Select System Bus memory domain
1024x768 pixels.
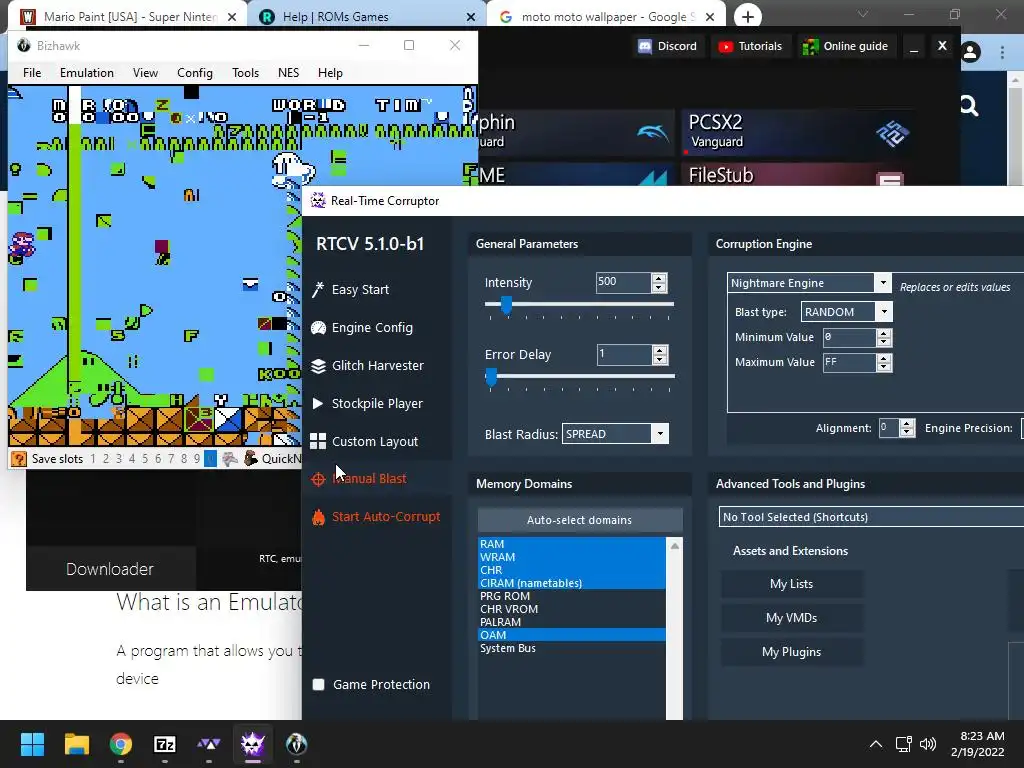tap(571, 648)
